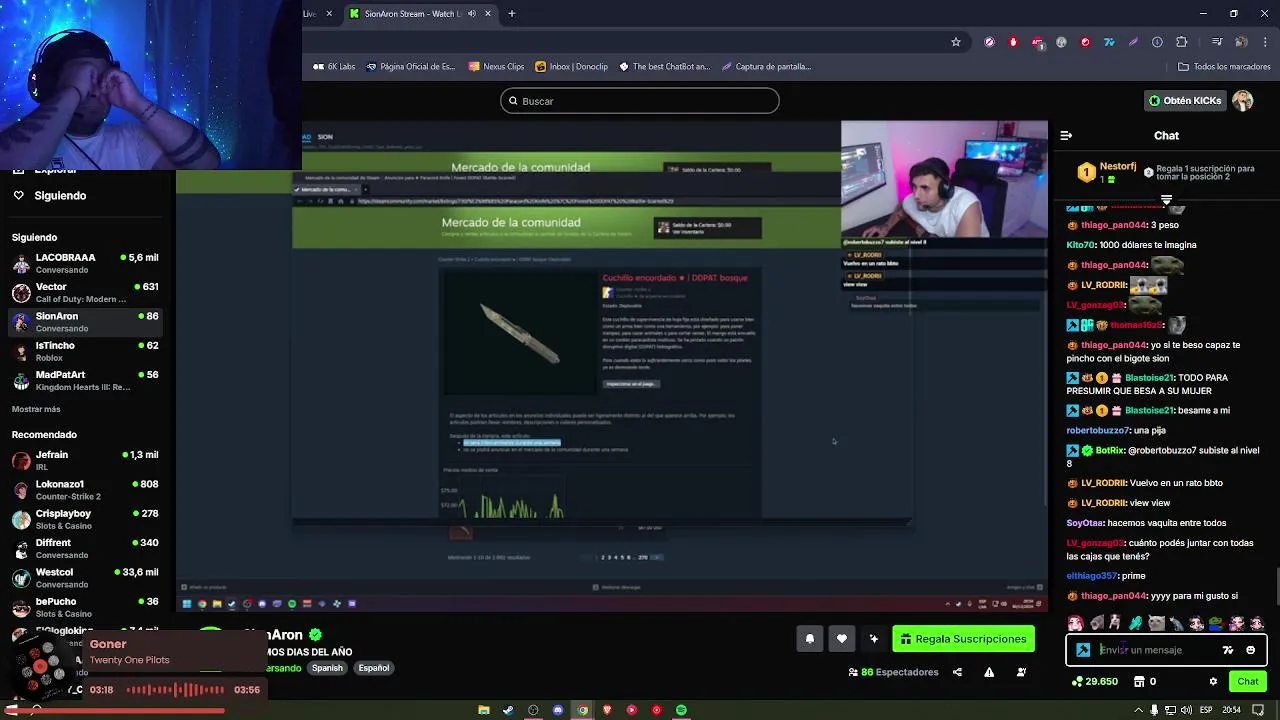Click the channel points balance 29.650

tap(1096, 682)
